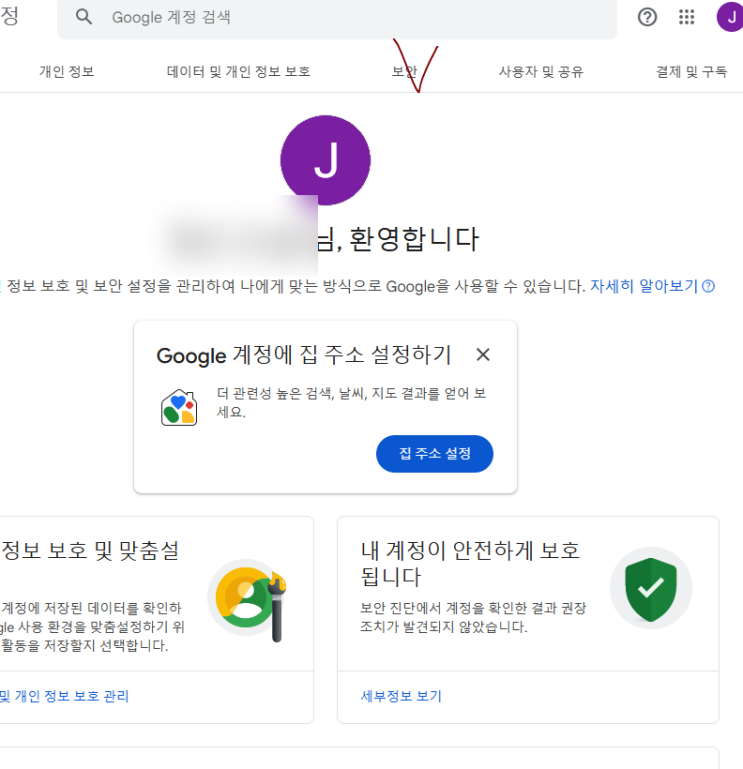Viewport: 743px width, 769px height.
Task: Click the 정보 보호 및 맞춤설 card heading
Action: click(90, 551)
